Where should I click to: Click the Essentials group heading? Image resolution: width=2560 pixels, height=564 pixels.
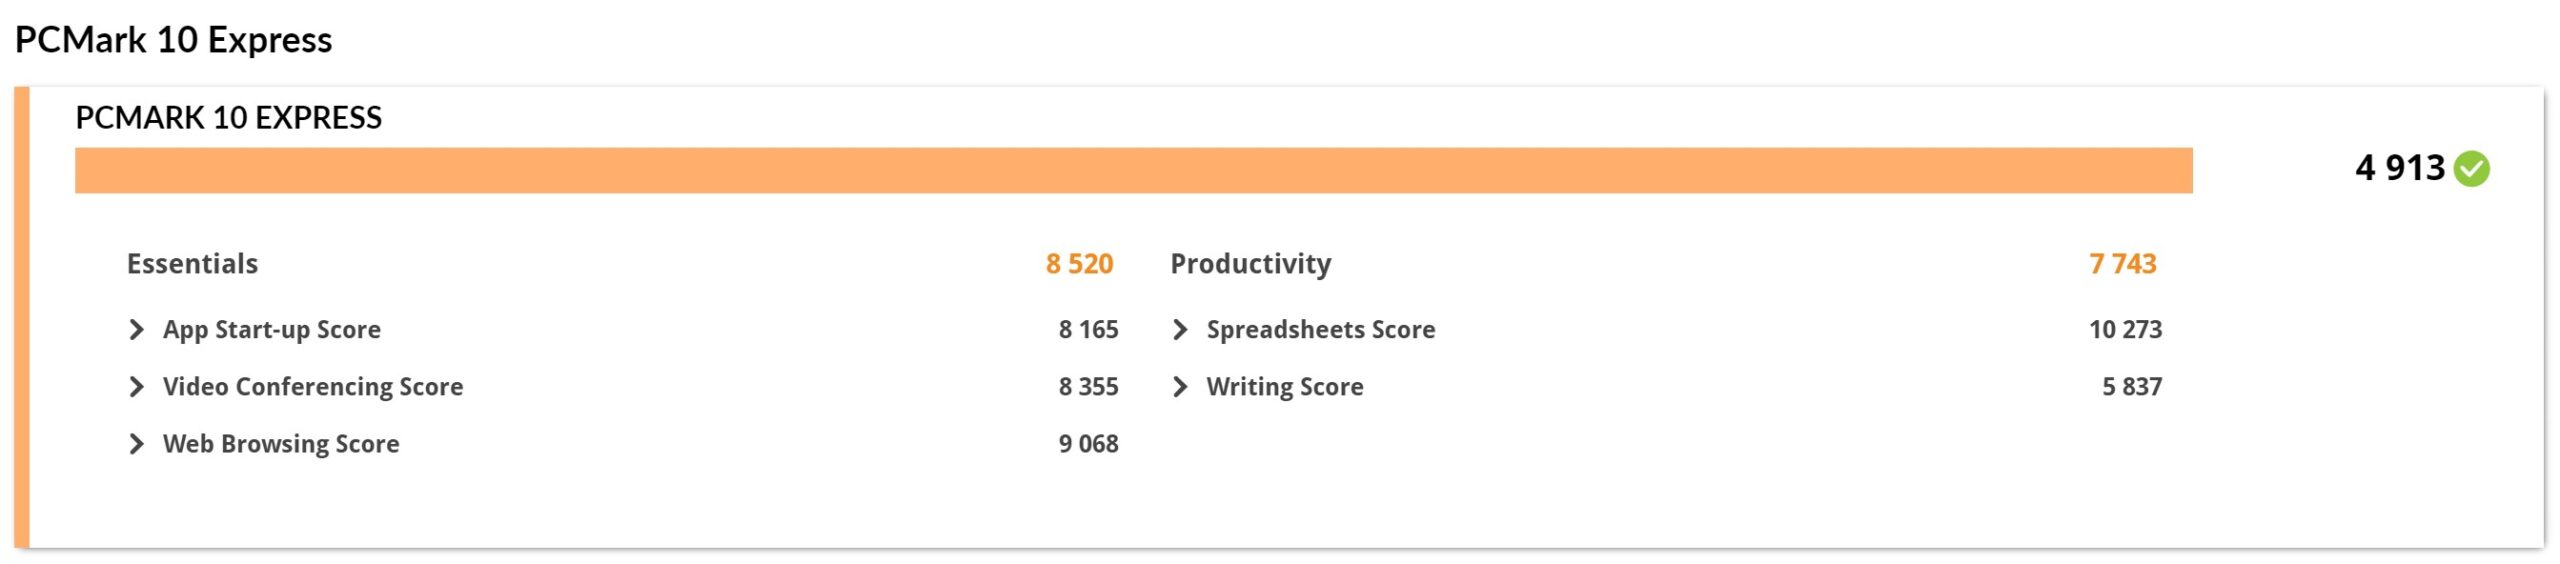(x=192, y=264)
